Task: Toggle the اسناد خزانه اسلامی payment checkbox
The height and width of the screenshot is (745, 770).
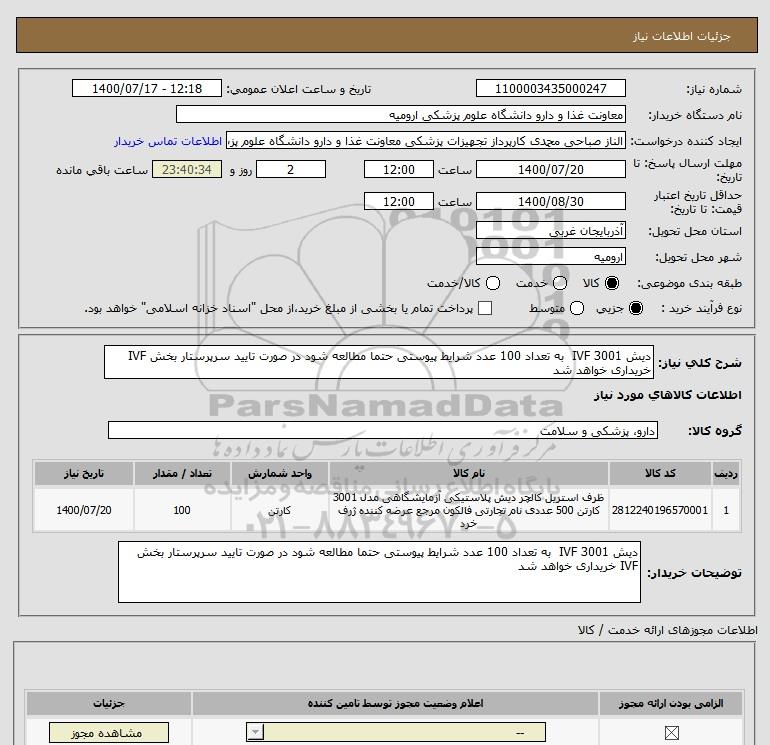Action: point(485,308)
